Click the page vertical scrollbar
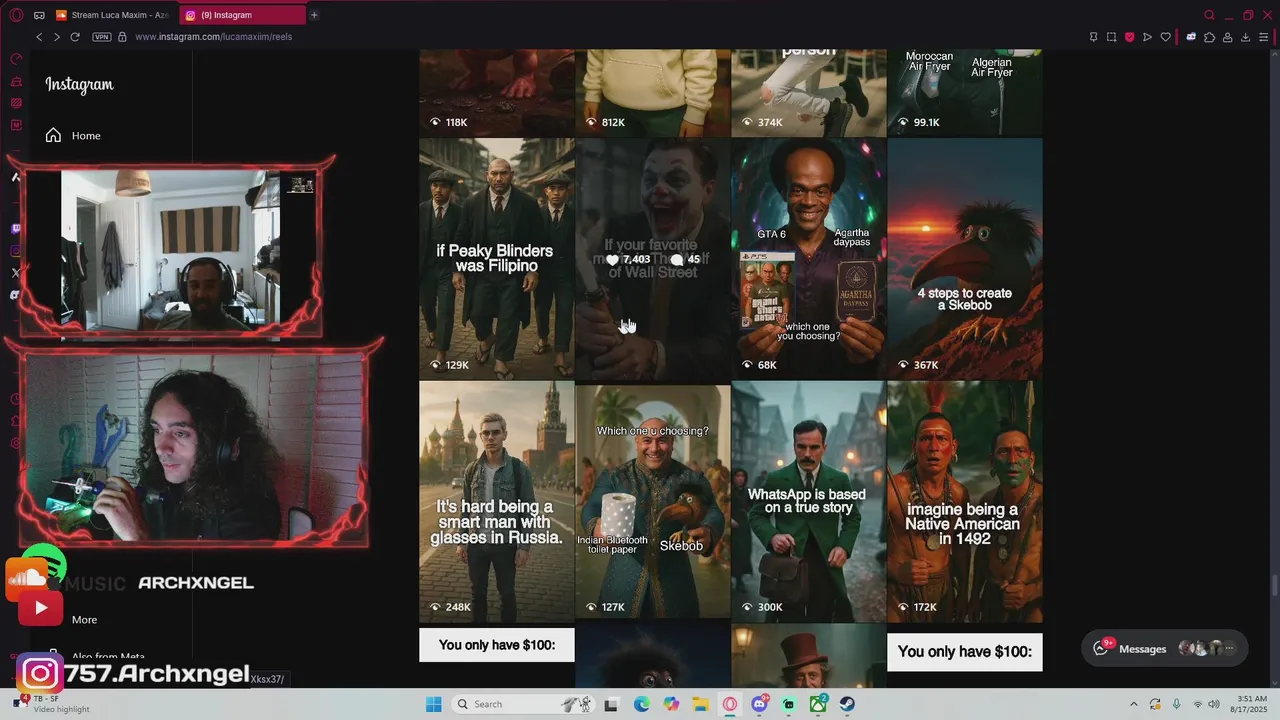The height and width of the screenshot is (720, 1280). point(1274,584)
